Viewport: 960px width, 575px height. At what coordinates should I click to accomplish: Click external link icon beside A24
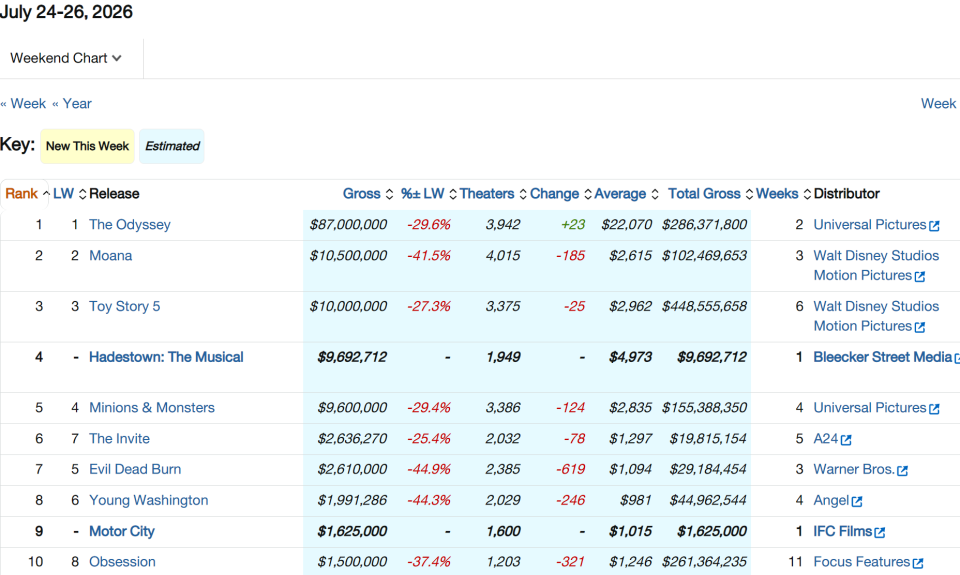pos(846,440)
